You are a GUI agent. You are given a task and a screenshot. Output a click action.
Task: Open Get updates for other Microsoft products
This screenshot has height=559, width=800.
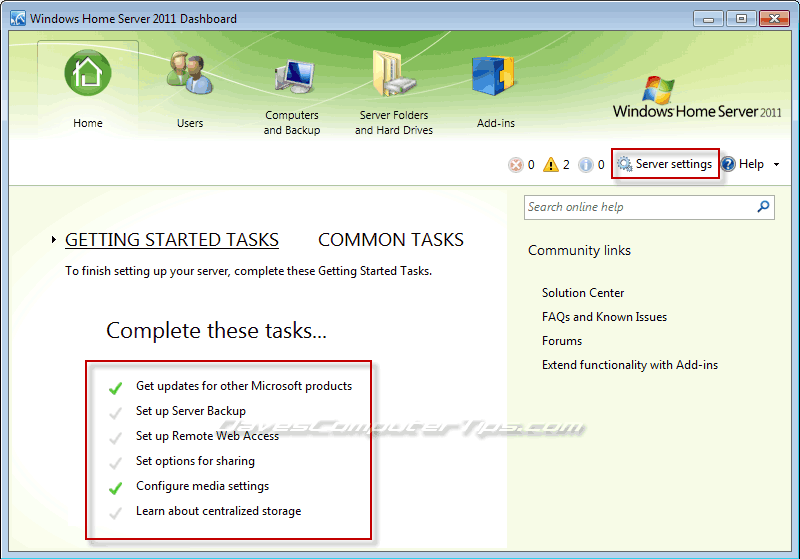[x=244, y=386]
